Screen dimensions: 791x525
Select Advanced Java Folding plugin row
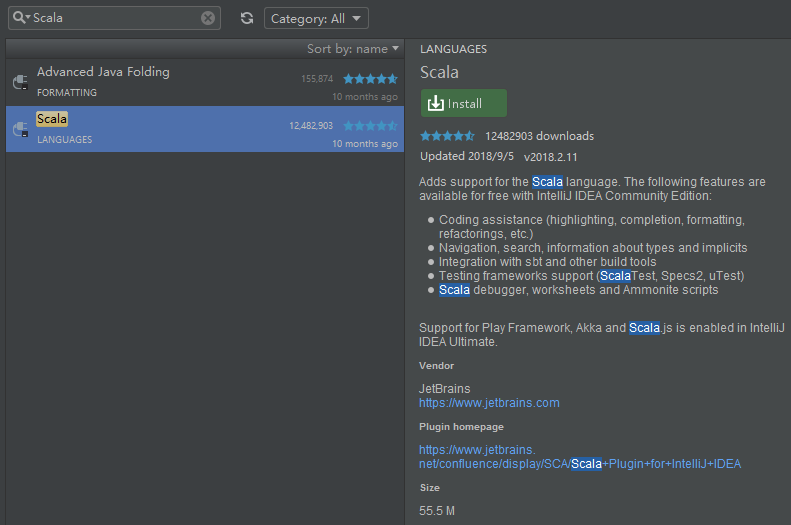[x=205, y=82]
